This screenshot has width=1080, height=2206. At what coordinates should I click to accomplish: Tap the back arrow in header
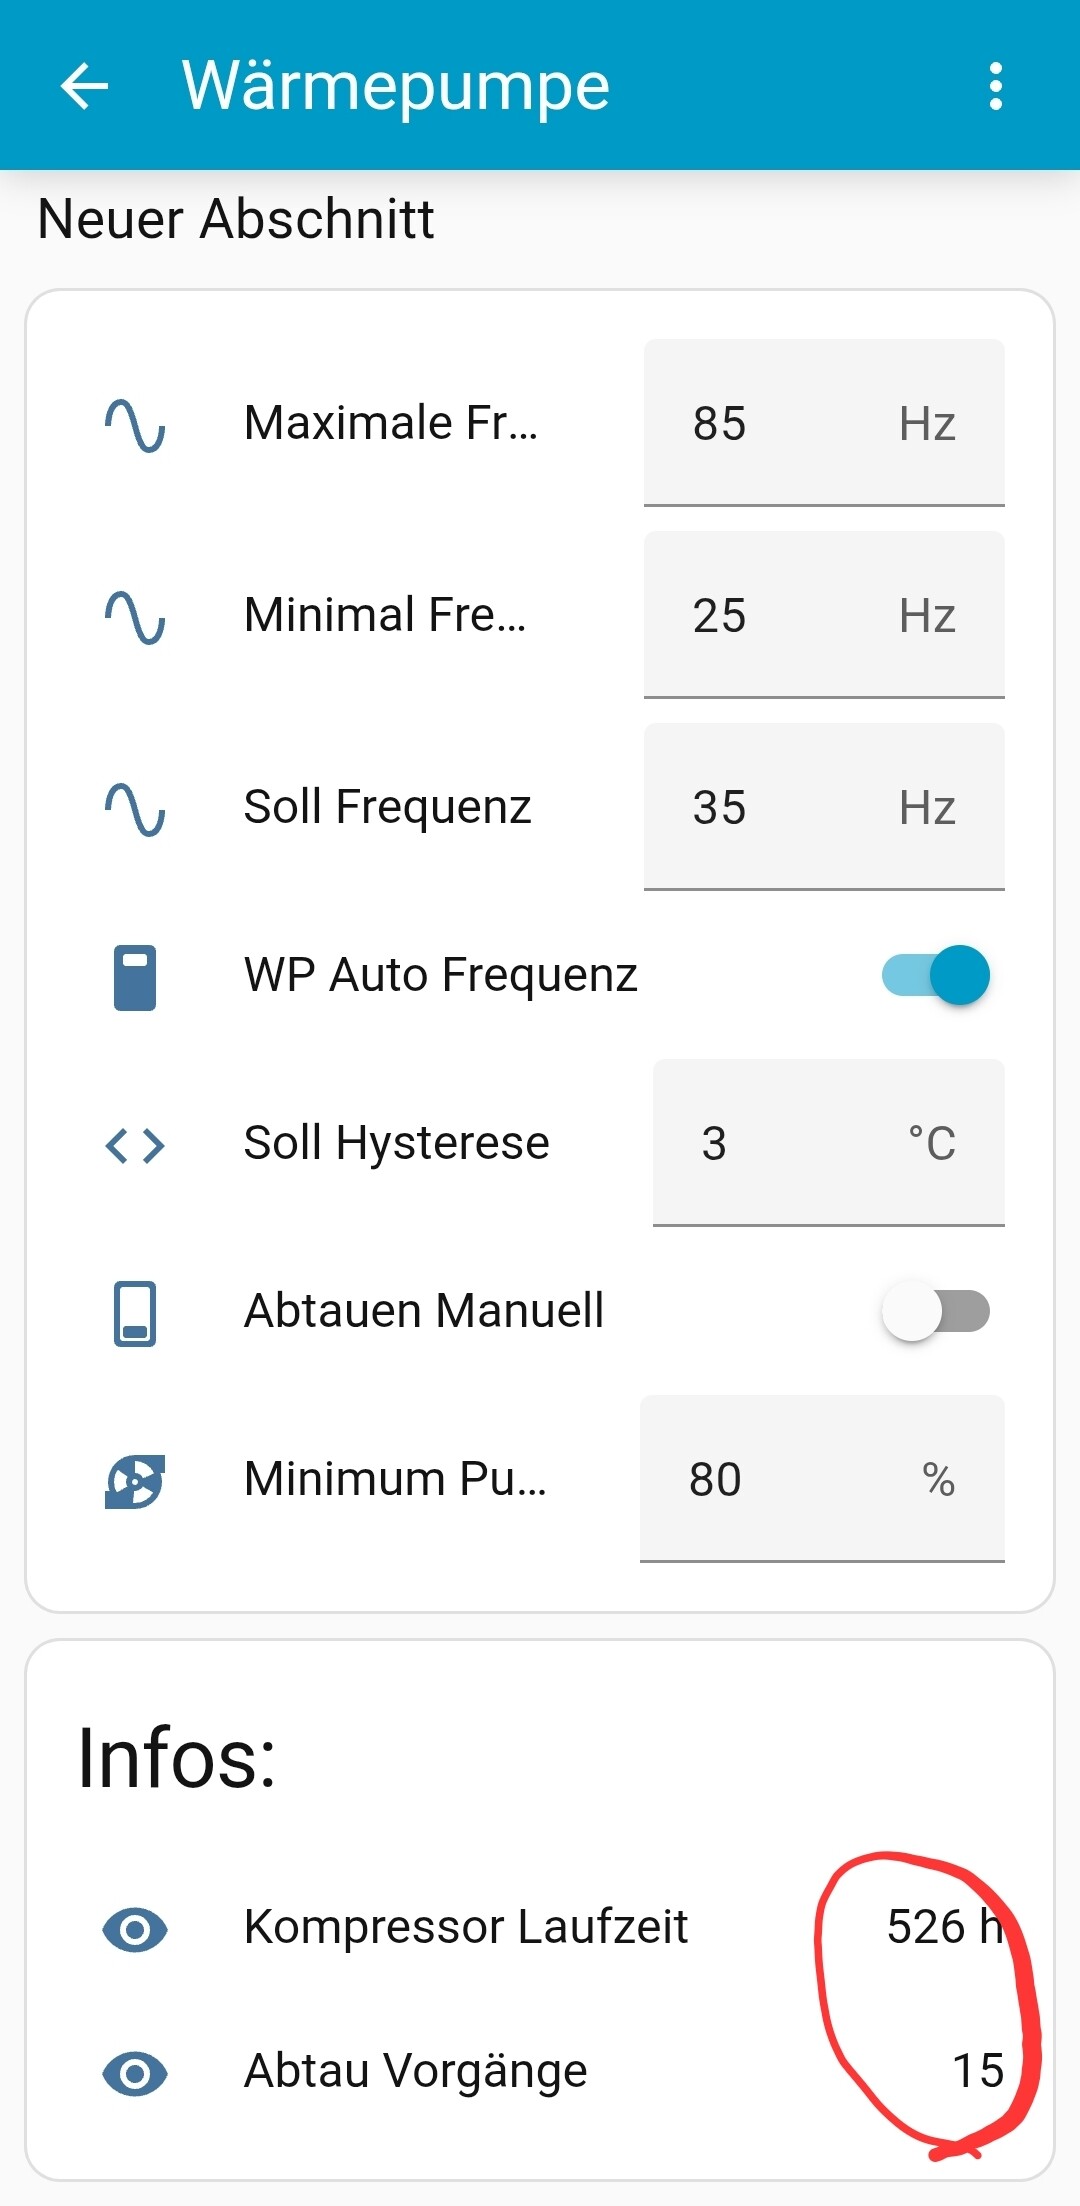pyautogui.click(x=84, y=86)
